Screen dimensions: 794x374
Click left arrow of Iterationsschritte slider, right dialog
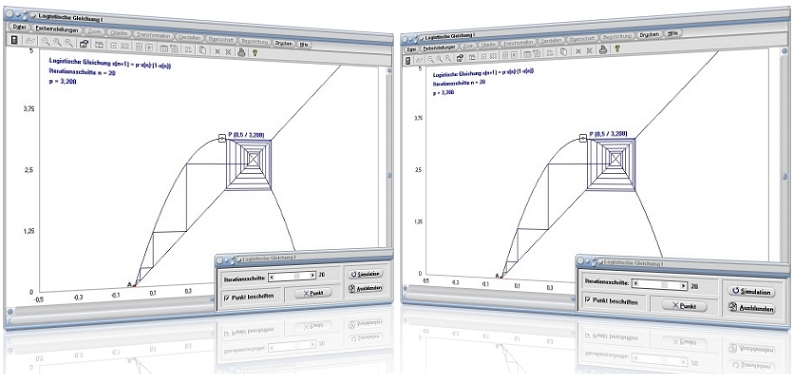[x=637, y=284]
